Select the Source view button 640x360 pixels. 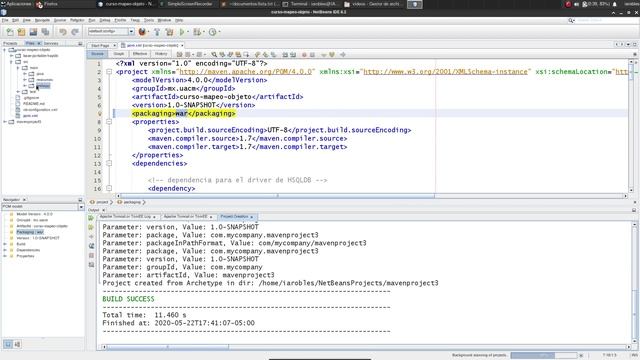(x=98, y=54)
